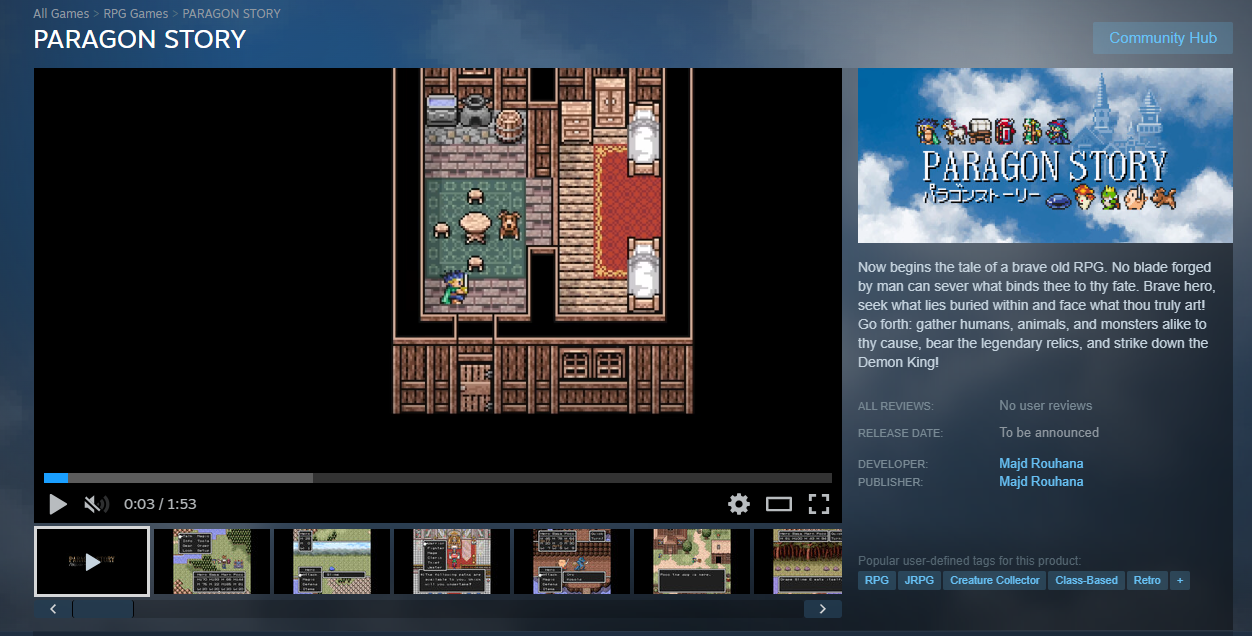Select the trailer thumbnail with play icon
The width and height of the screenshot is (1252, 636).
point(92,561)
